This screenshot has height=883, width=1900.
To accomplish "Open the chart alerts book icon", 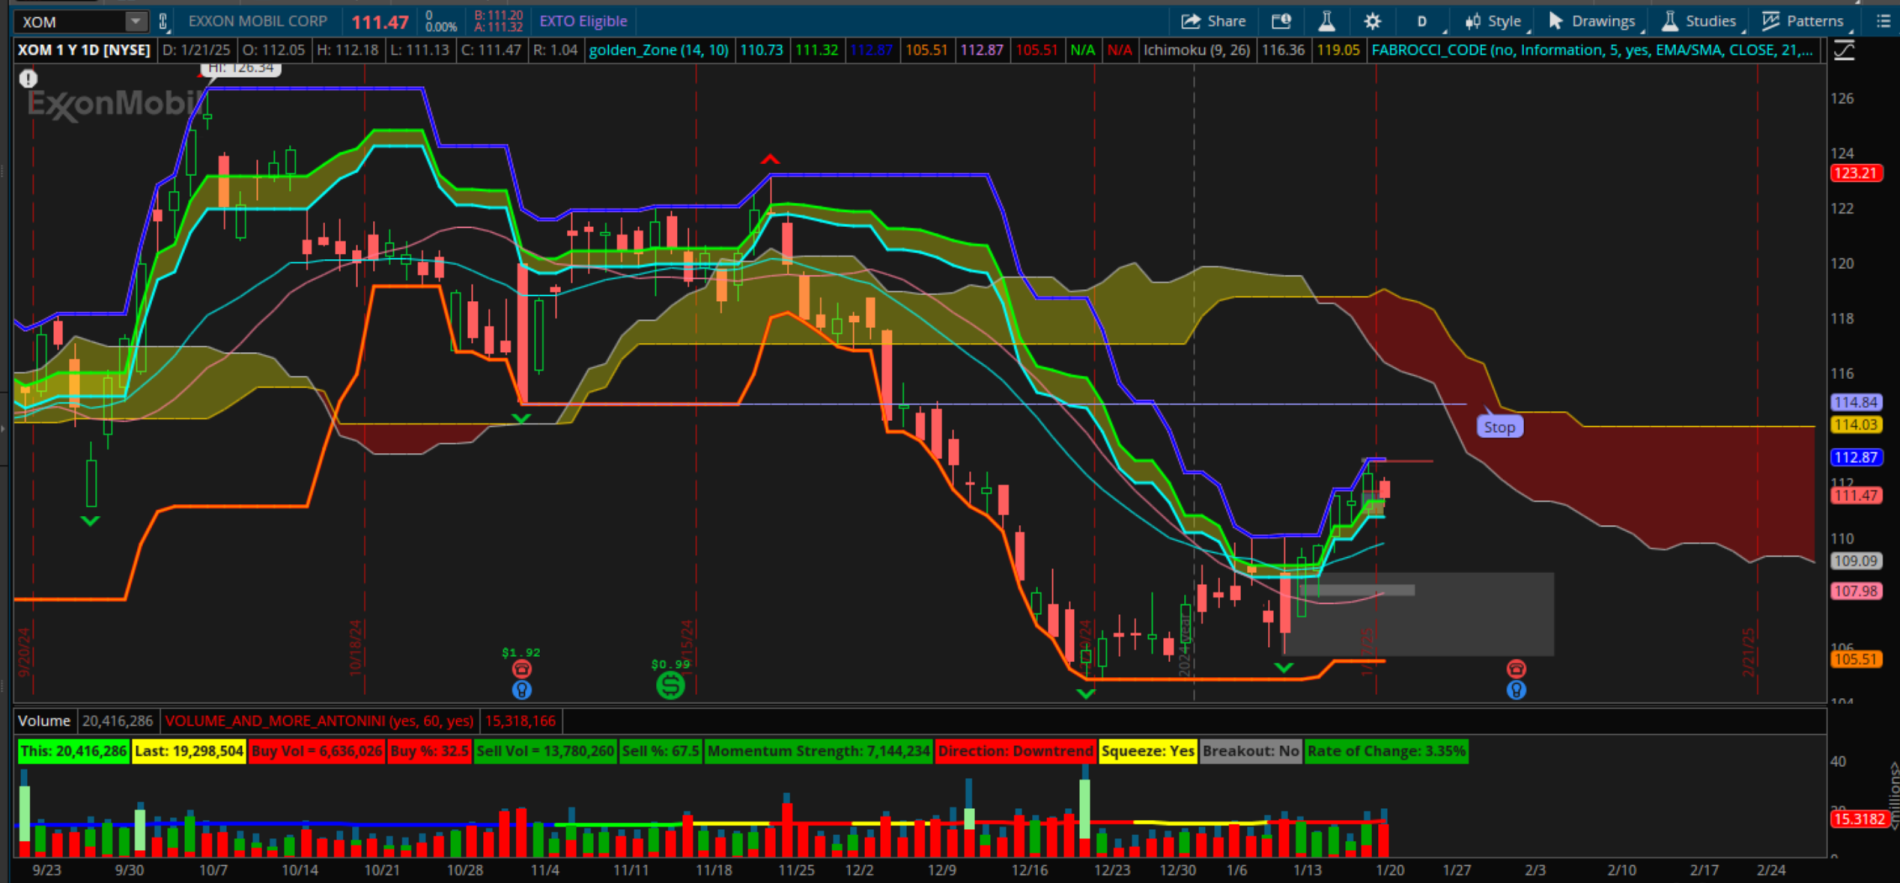I will point(1281,21).
